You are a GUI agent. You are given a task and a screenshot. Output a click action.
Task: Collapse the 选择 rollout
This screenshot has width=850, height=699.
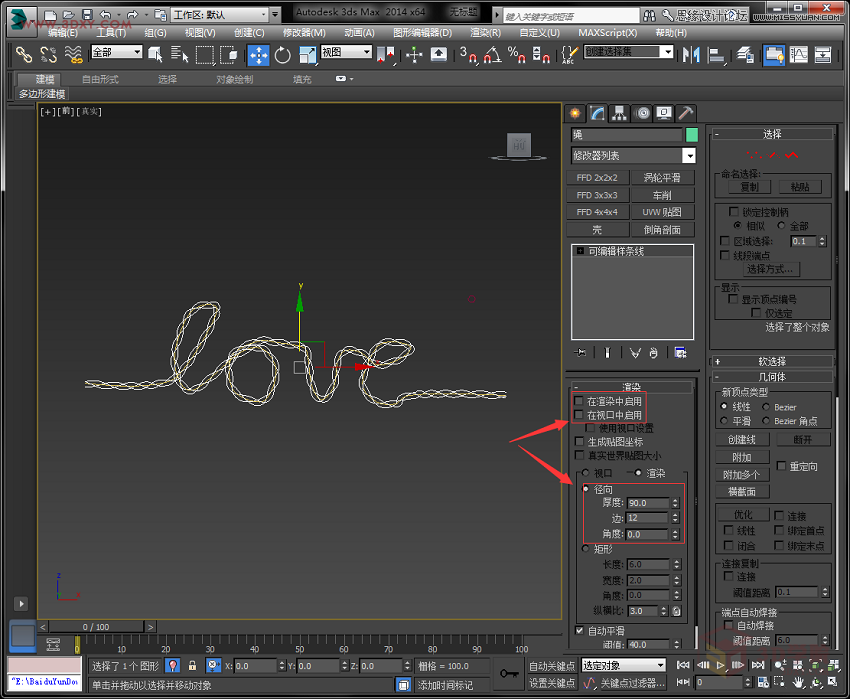coord(771,133)
